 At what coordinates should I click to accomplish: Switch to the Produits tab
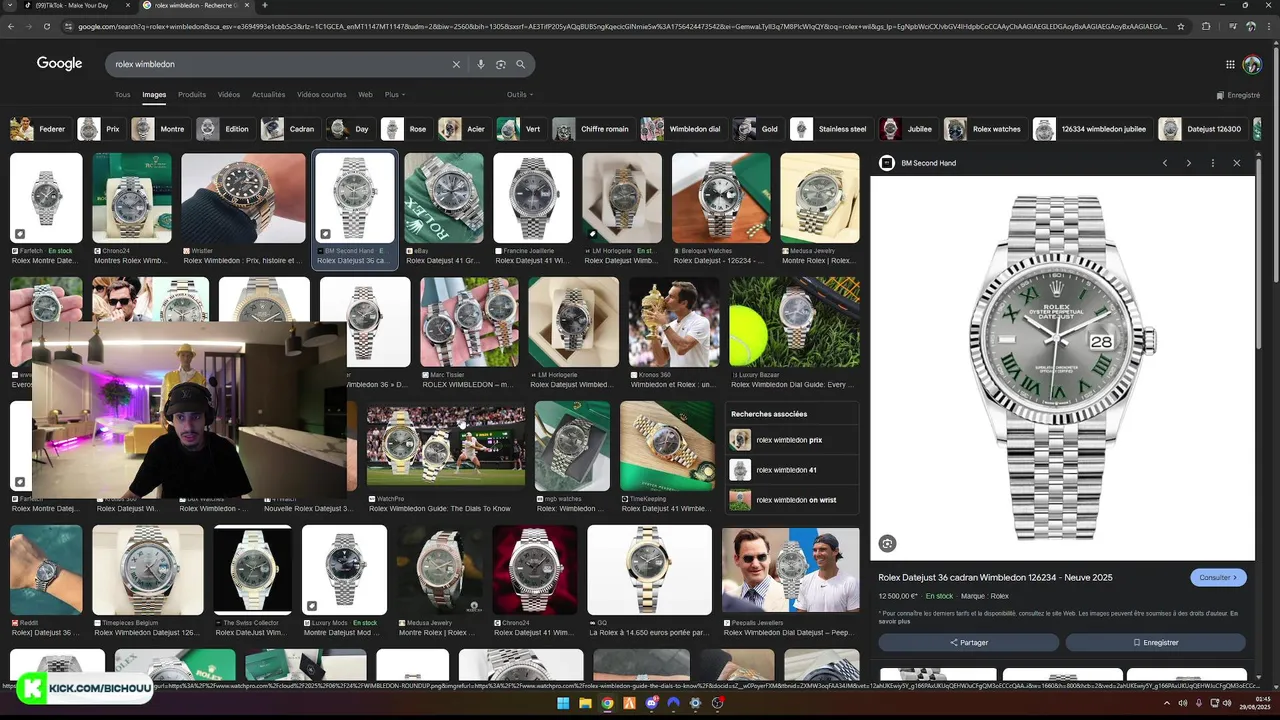point(192,95)
